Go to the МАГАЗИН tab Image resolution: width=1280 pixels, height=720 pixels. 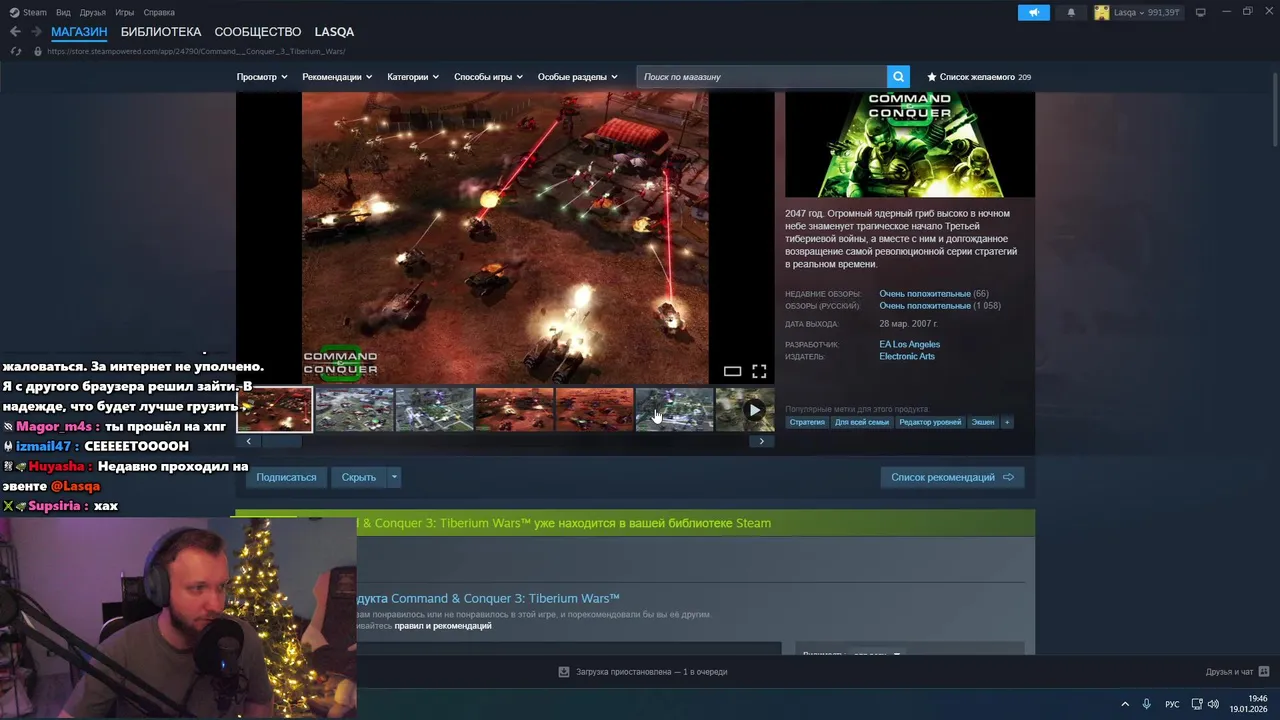(x=79, y=32)
